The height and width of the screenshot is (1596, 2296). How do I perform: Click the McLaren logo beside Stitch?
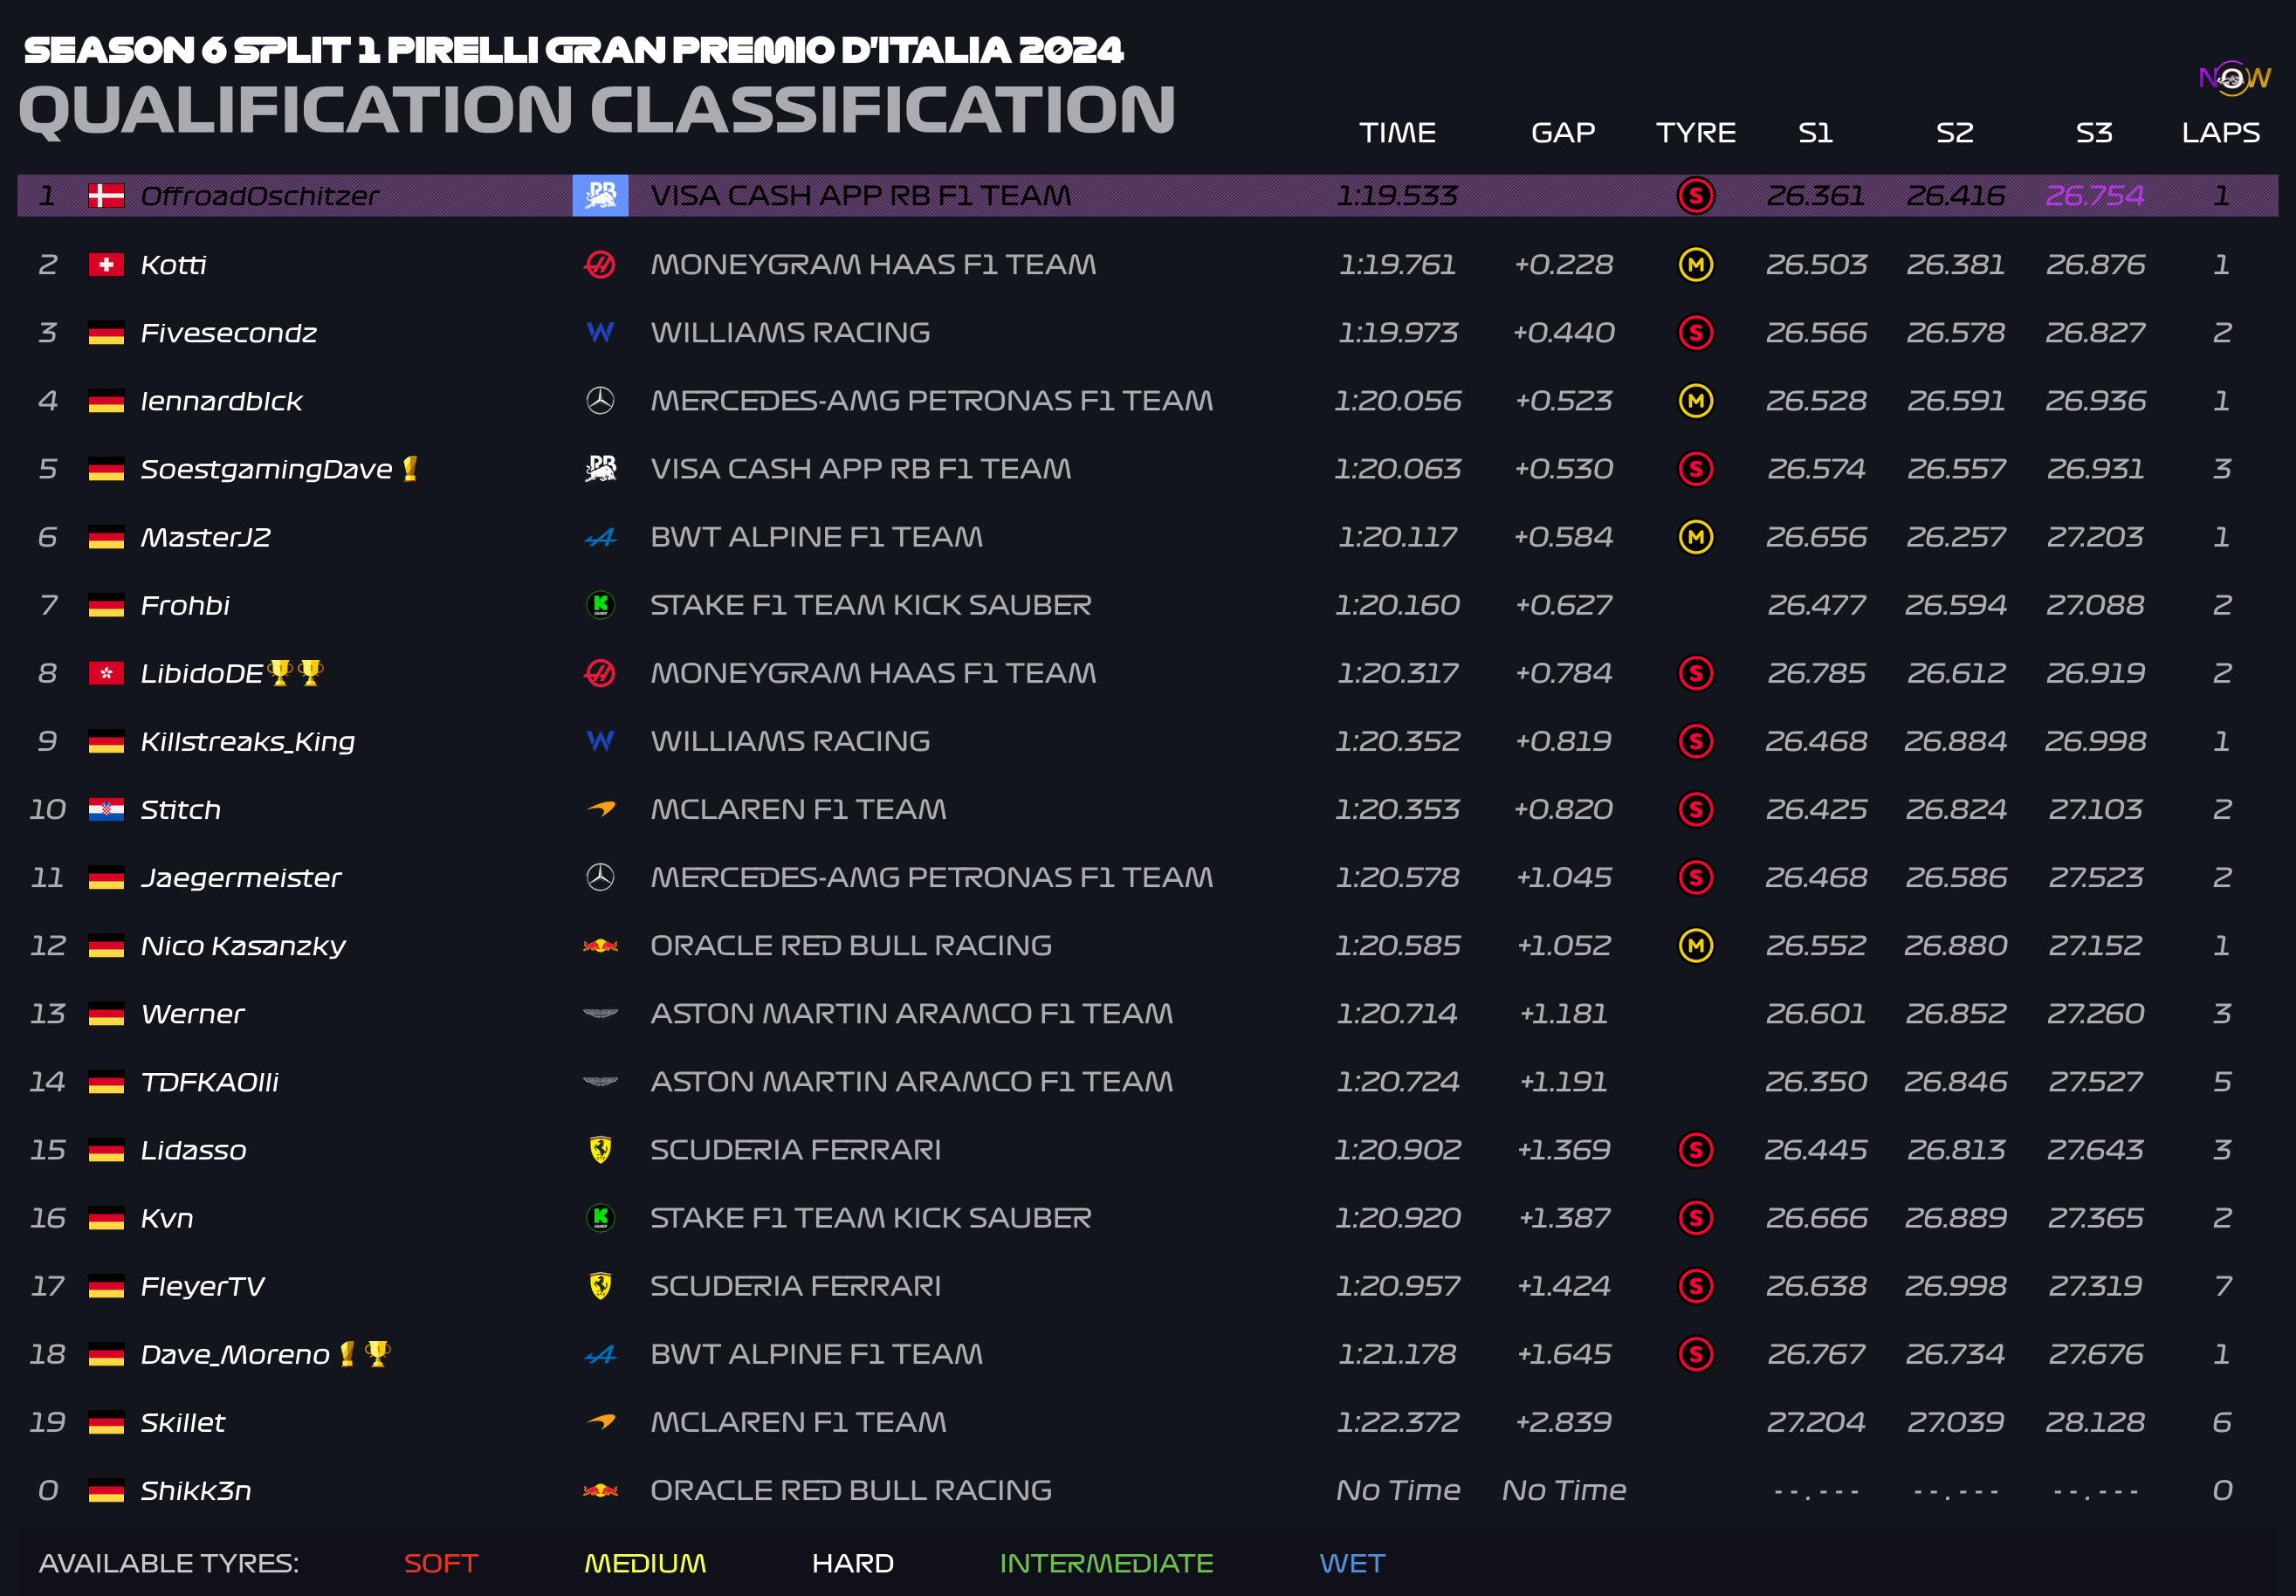[x=600, y=809]
